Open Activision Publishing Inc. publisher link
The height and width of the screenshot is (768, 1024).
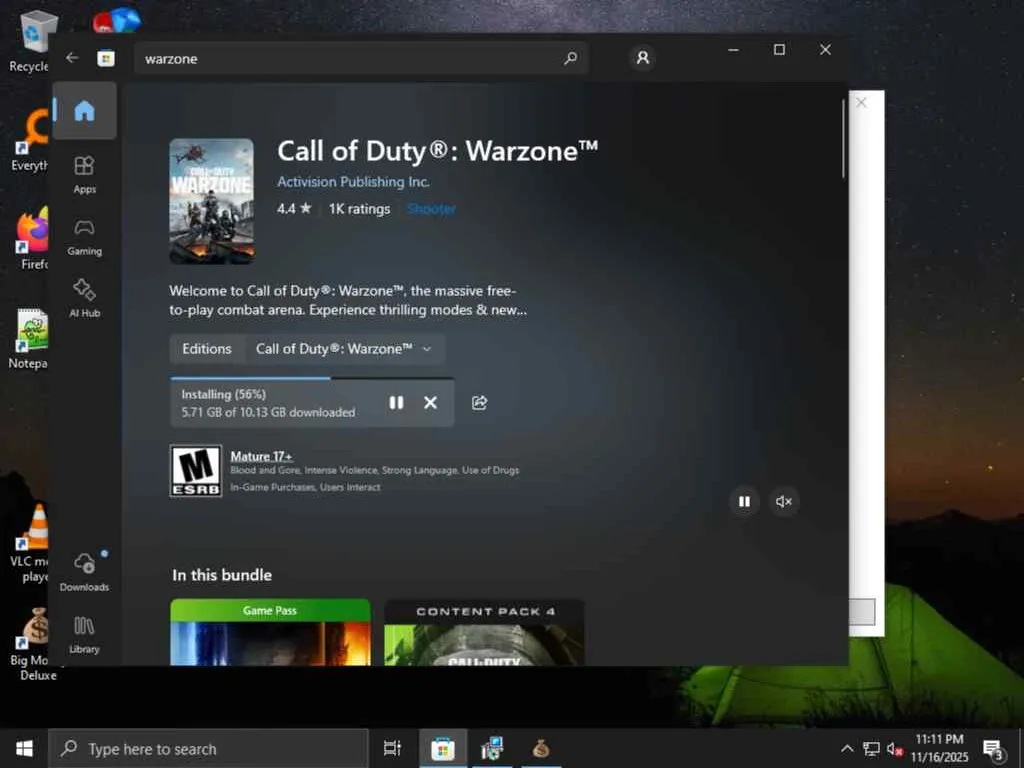(353, 182)
